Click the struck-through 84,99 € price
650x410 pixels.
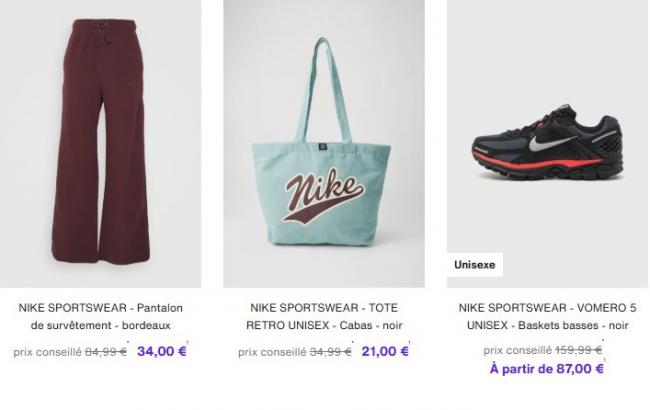(x=106, y=351)
